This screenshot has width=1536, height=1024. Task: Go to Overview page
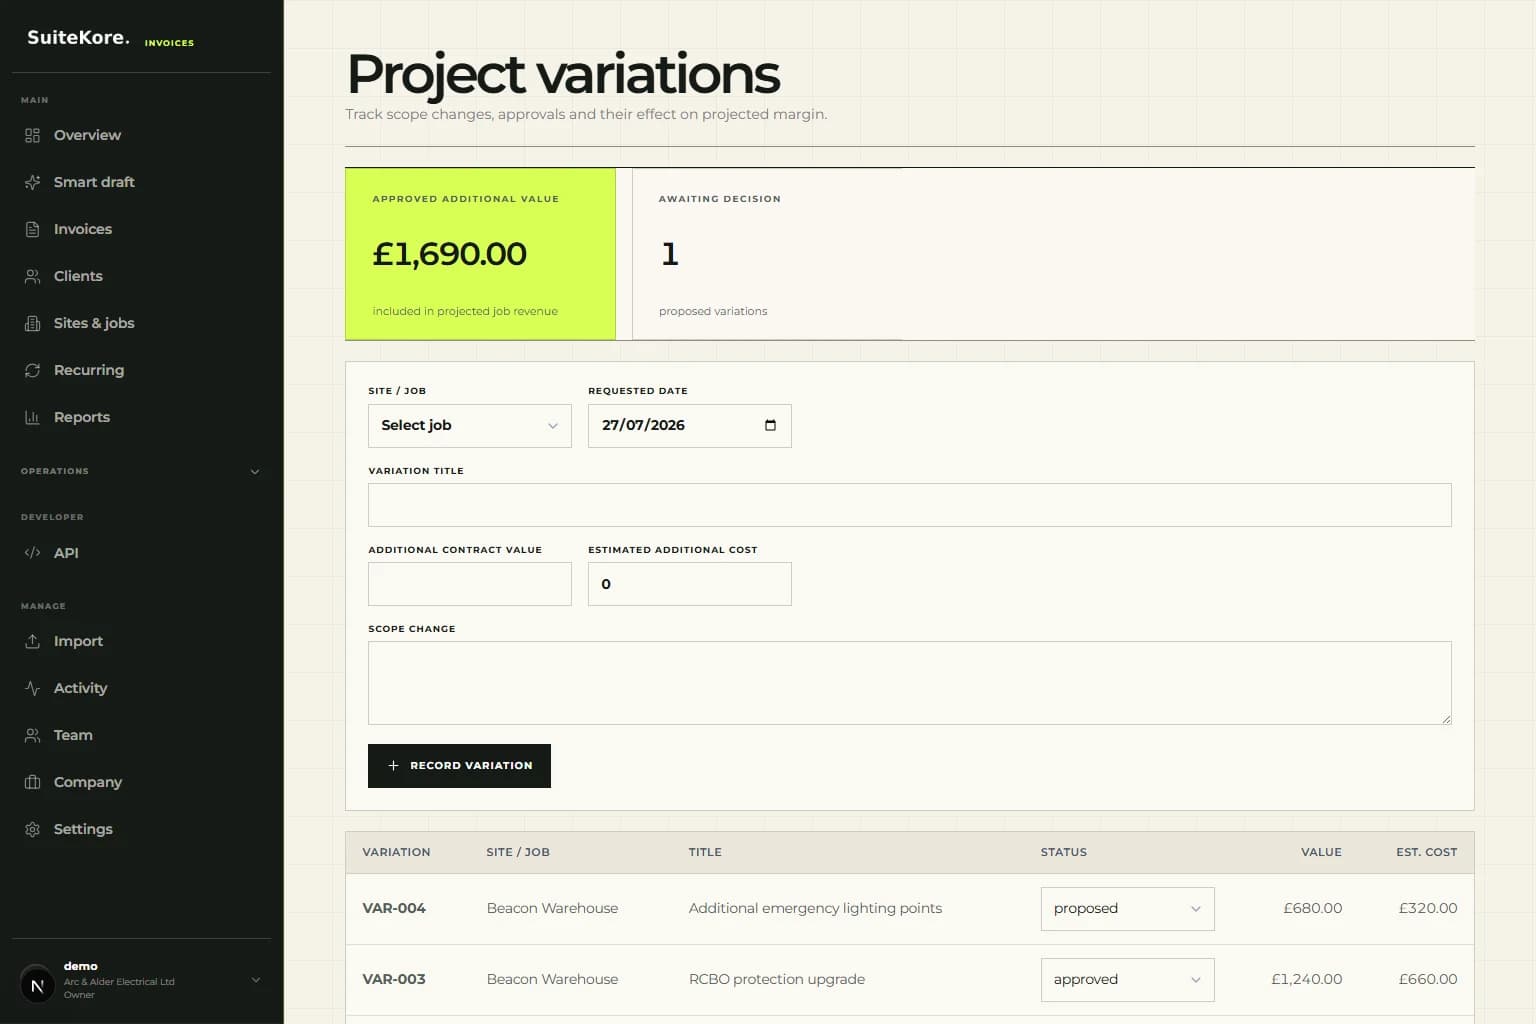(141, 135)
